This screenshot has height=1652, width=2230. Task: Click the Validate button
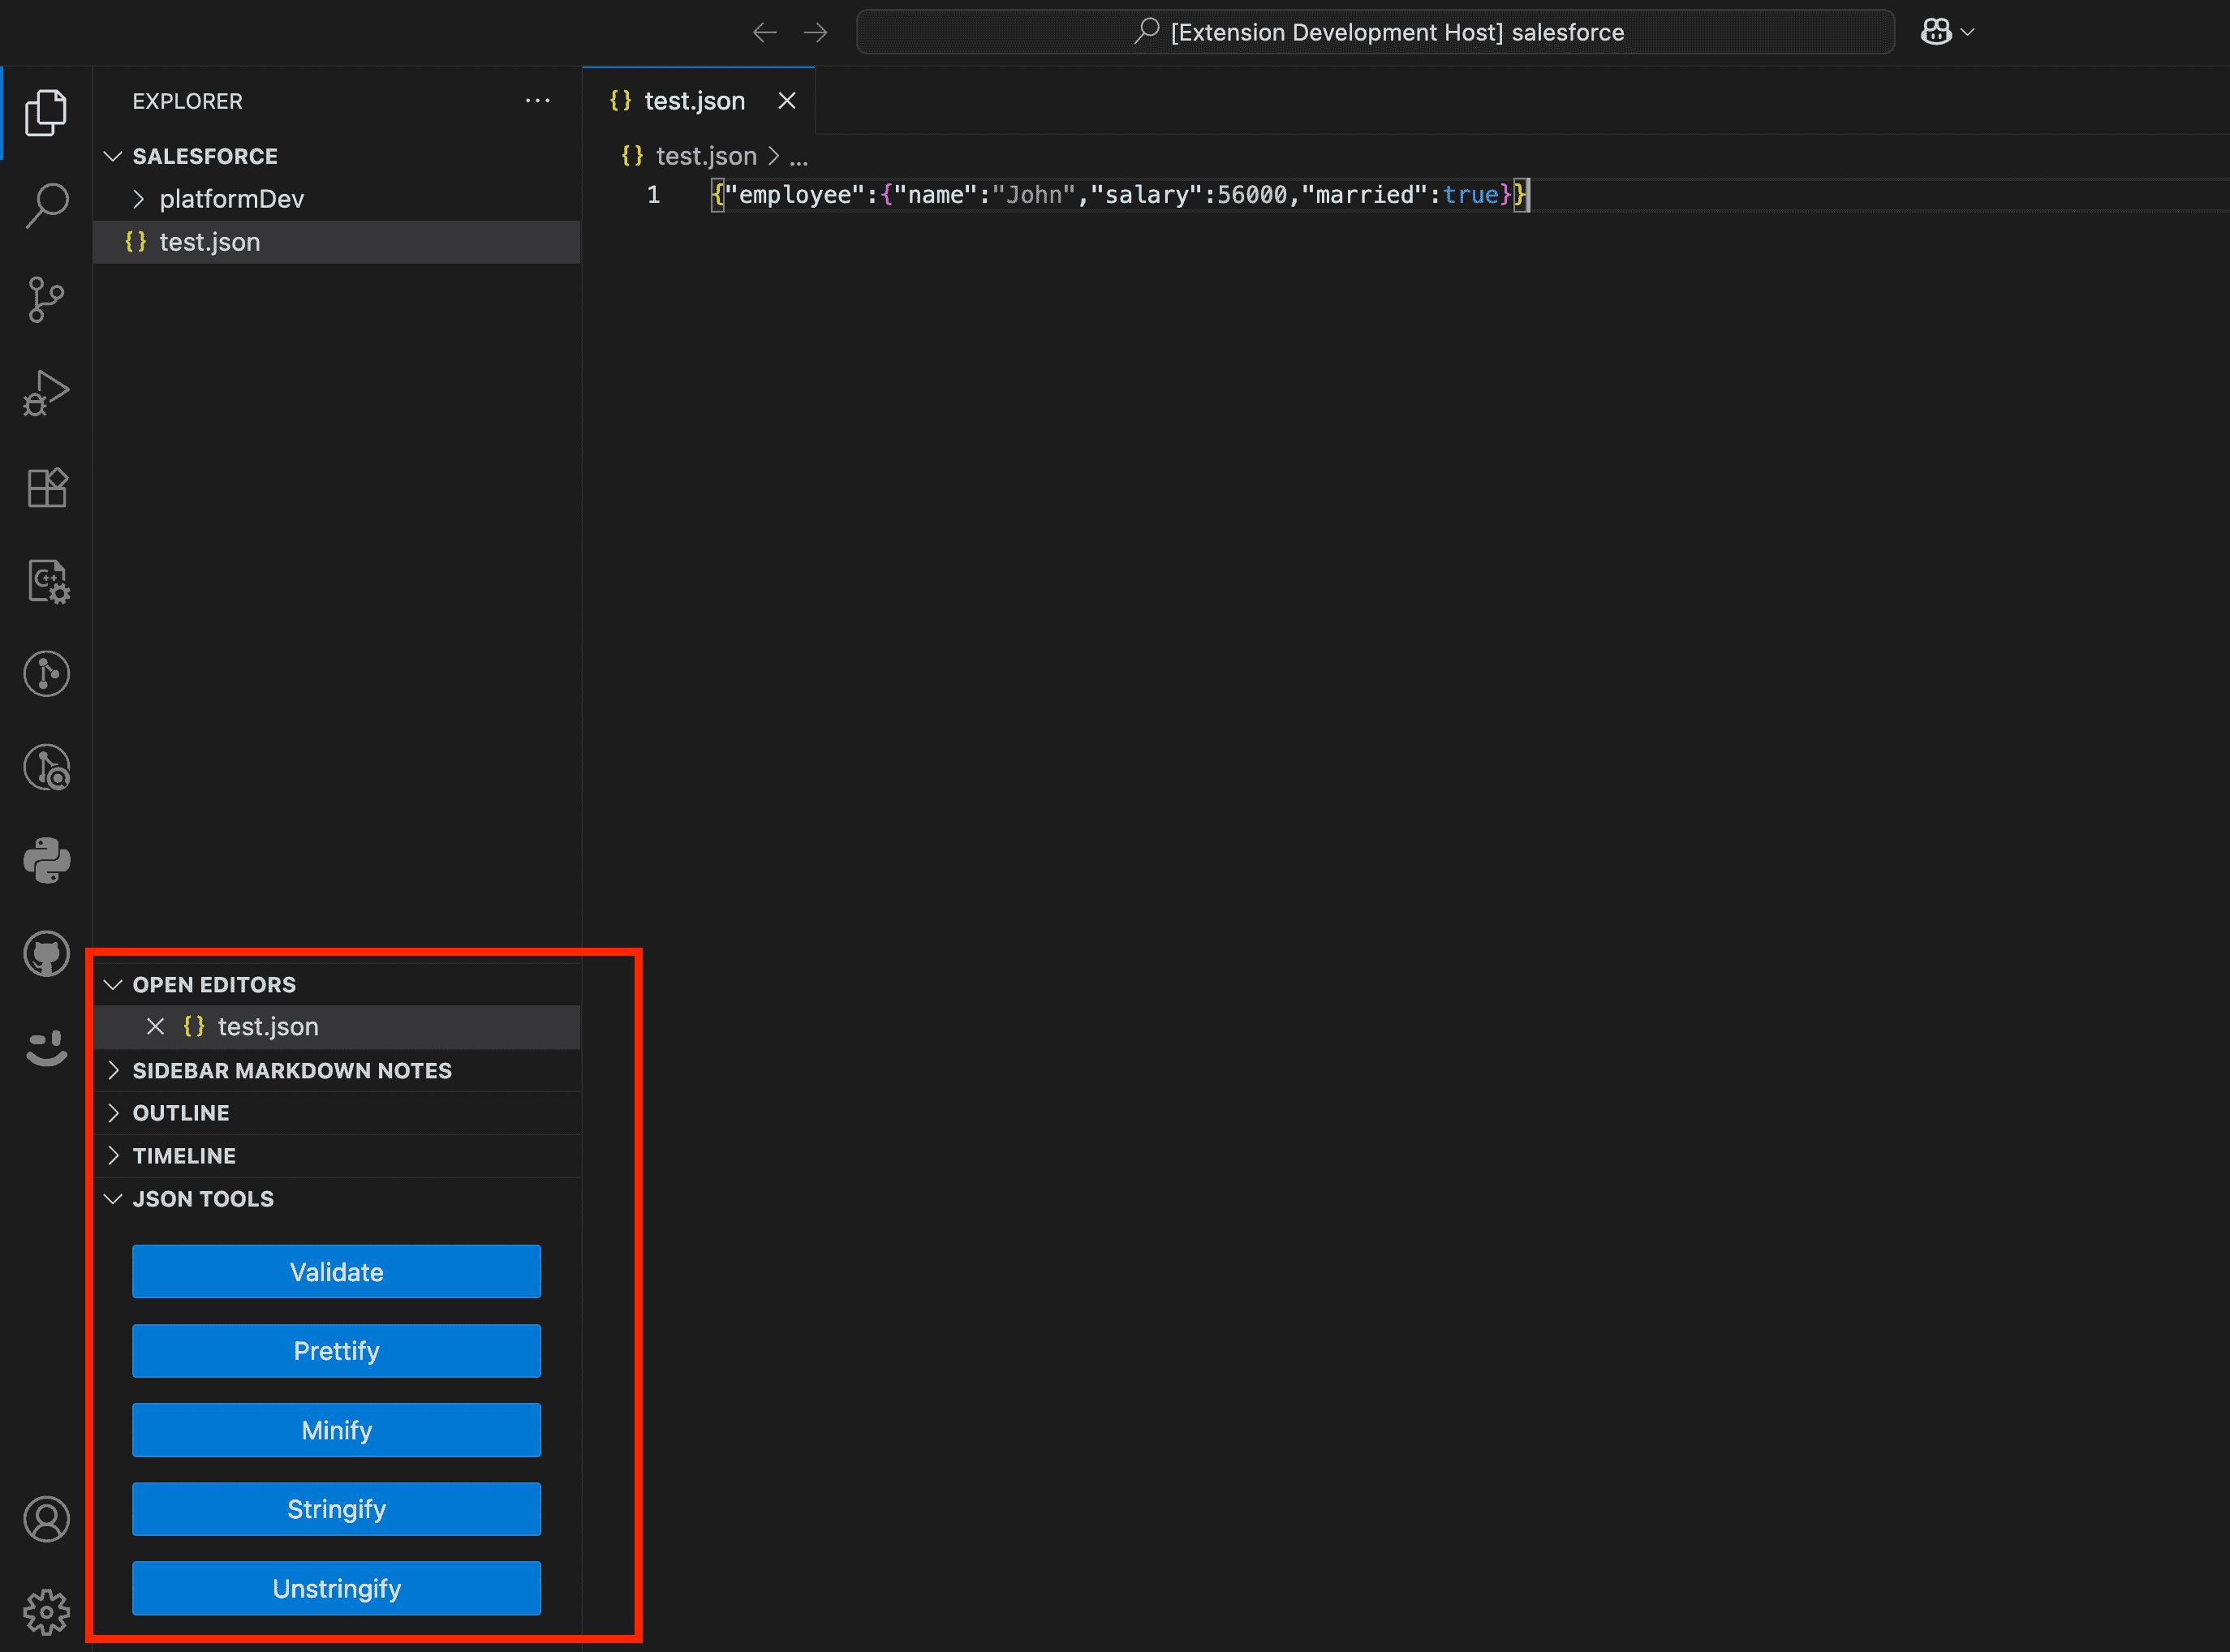click(336, 1272)
